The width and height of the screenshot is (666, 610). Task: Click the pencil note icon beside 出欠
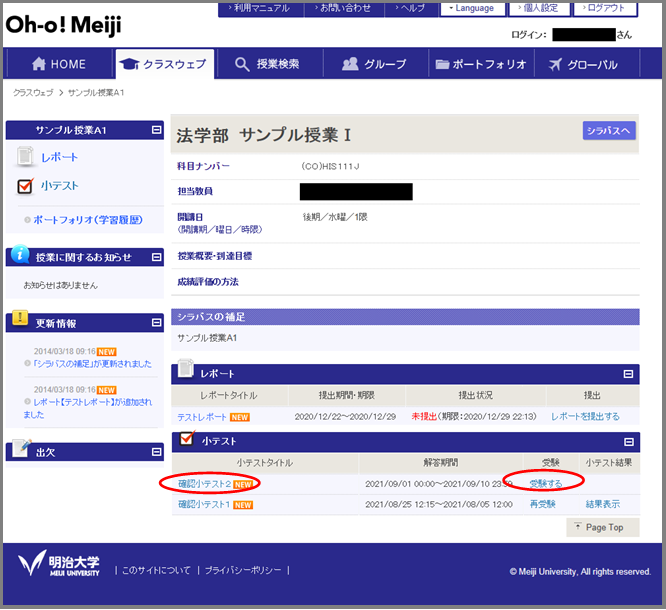click(22, 448)
